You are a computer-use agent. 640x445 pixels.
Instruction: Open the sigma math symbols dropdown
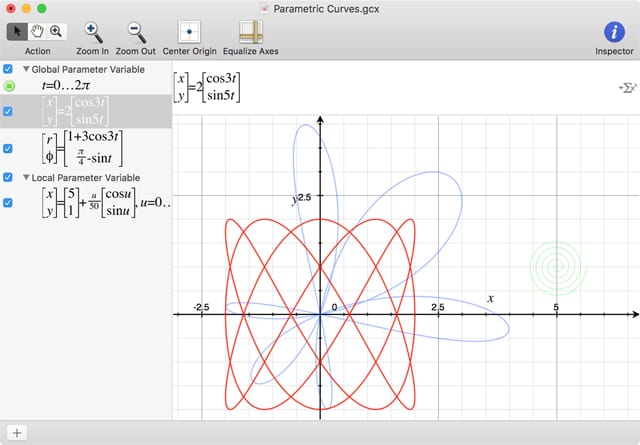pyautogui.click(x=626, y=88)
